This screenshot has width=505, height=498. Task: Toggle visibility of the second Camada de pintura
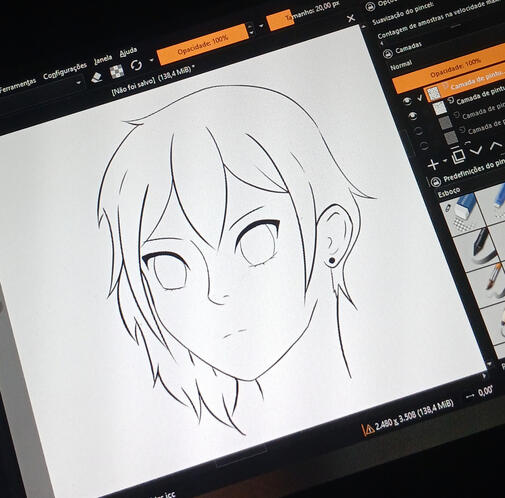(x=413, y=116)
